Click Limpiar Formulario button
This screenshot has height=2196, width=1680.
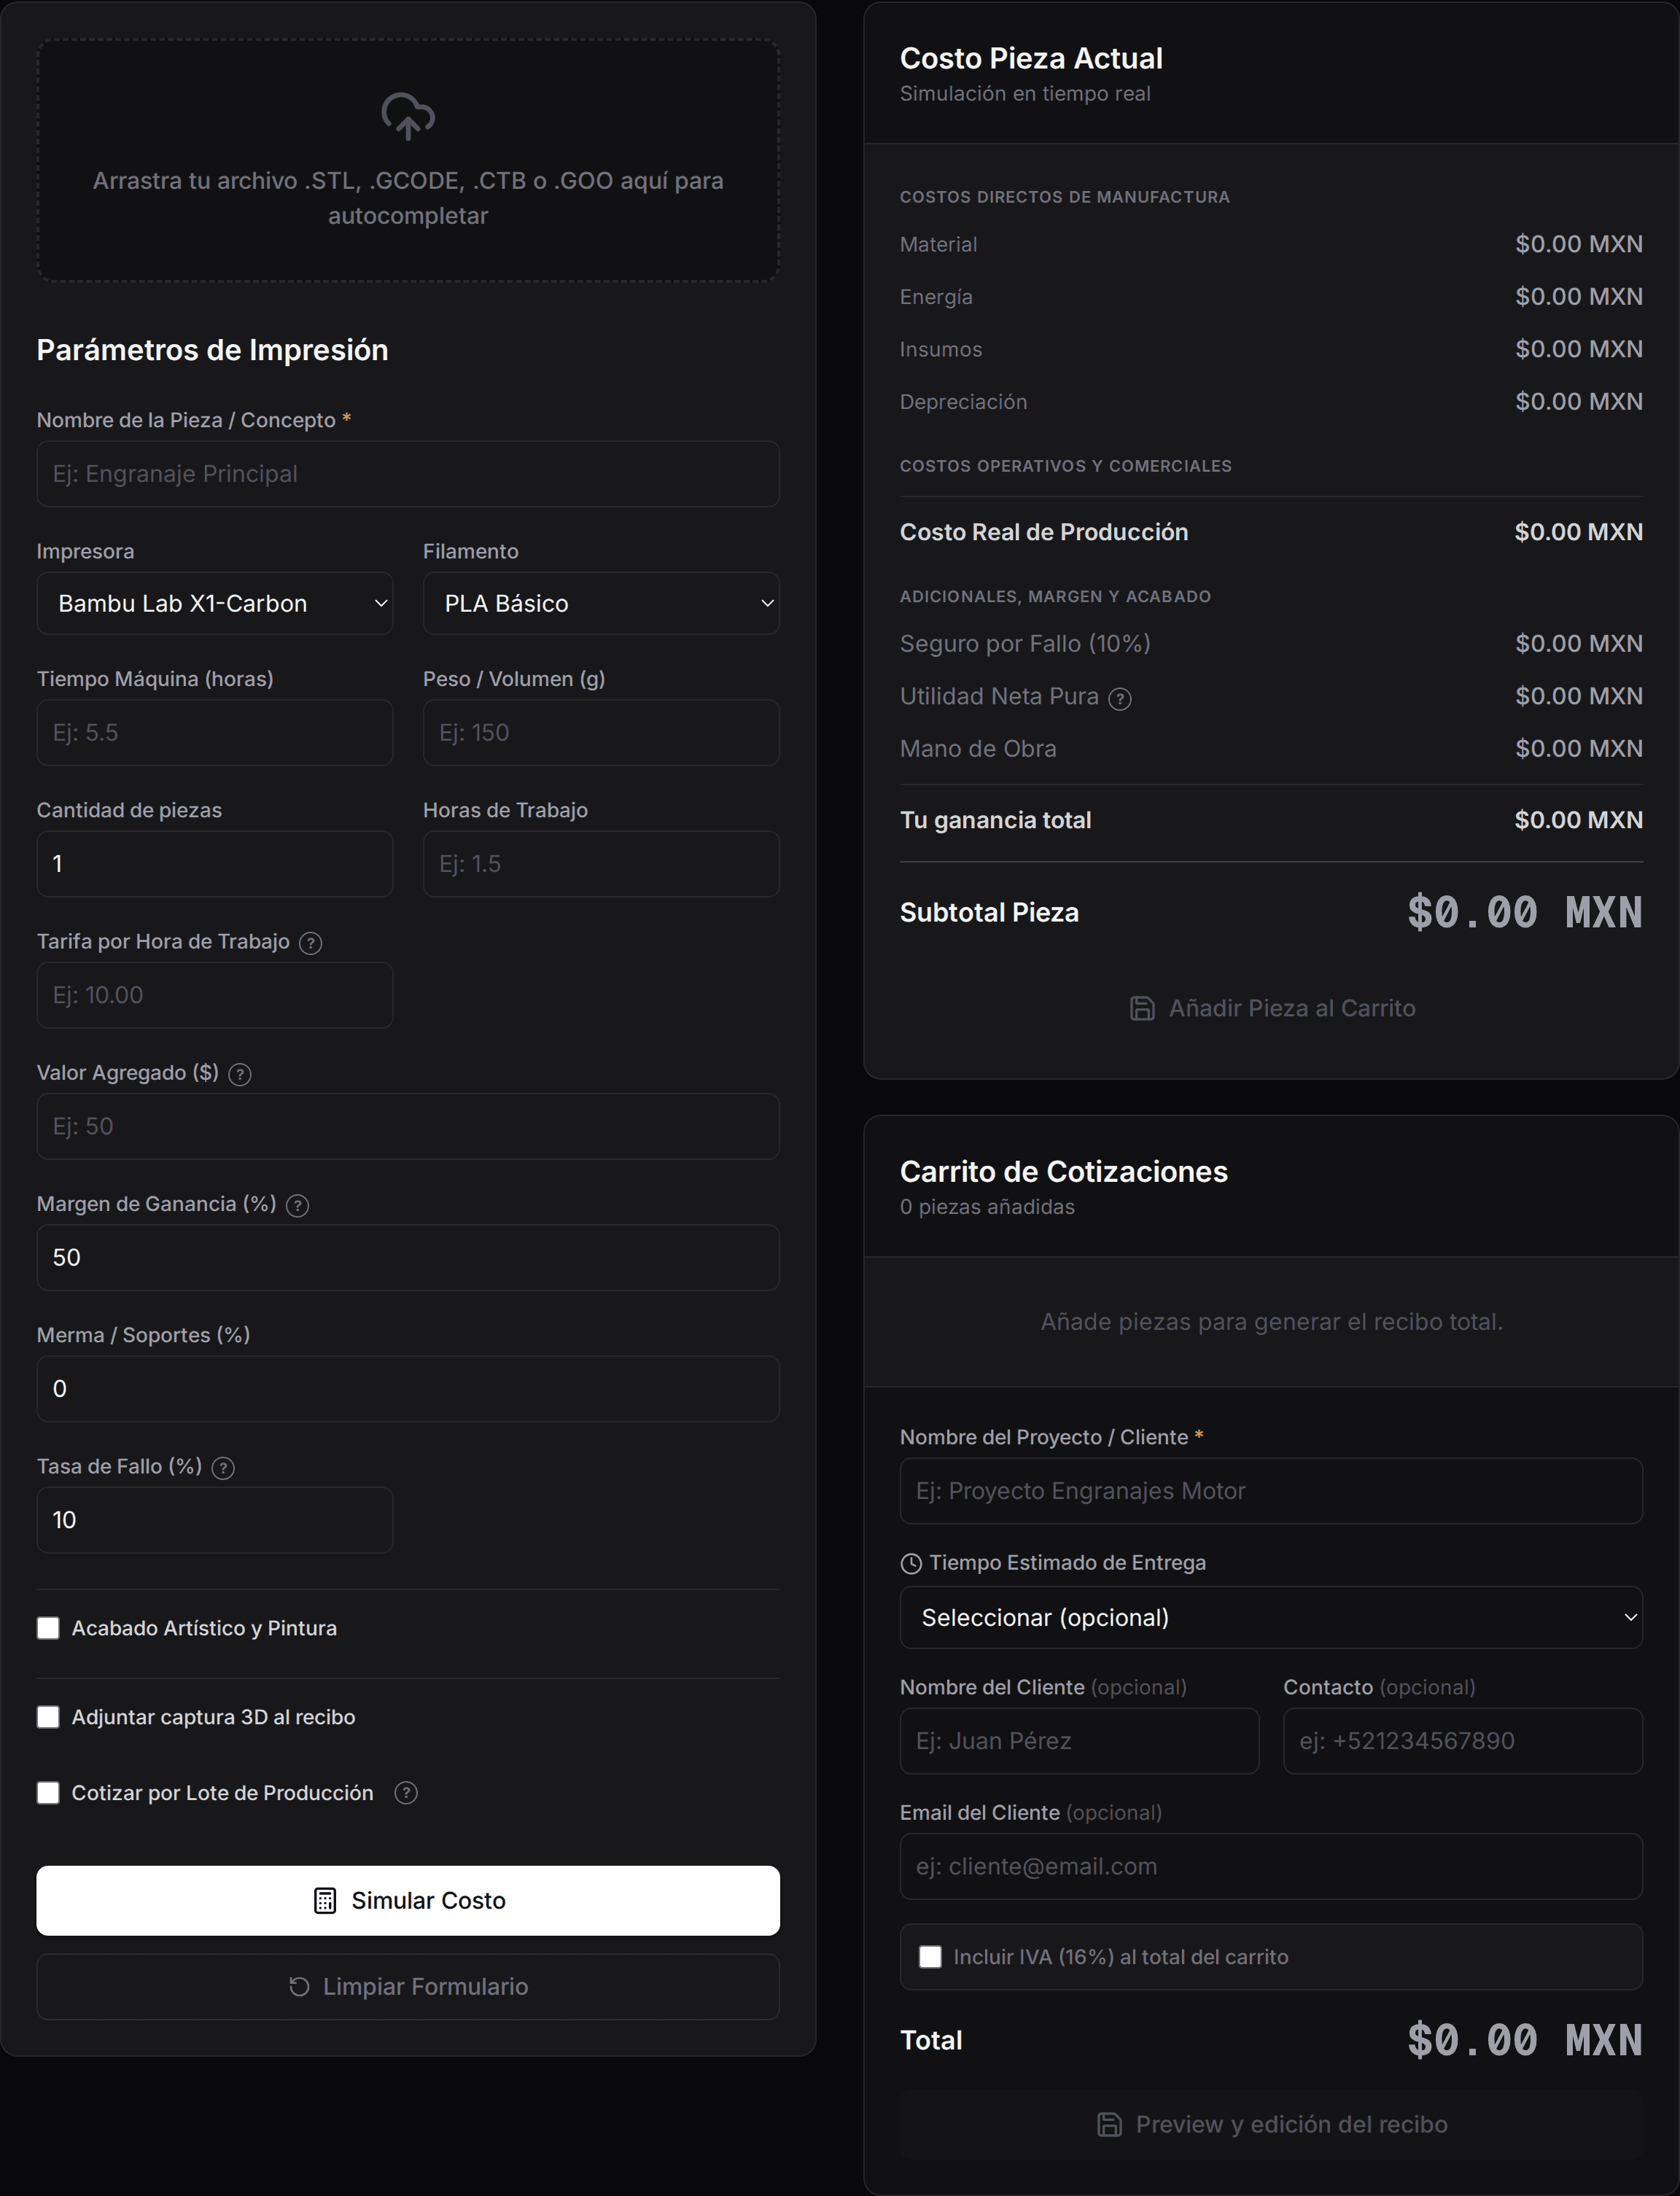click(408, 1986)
